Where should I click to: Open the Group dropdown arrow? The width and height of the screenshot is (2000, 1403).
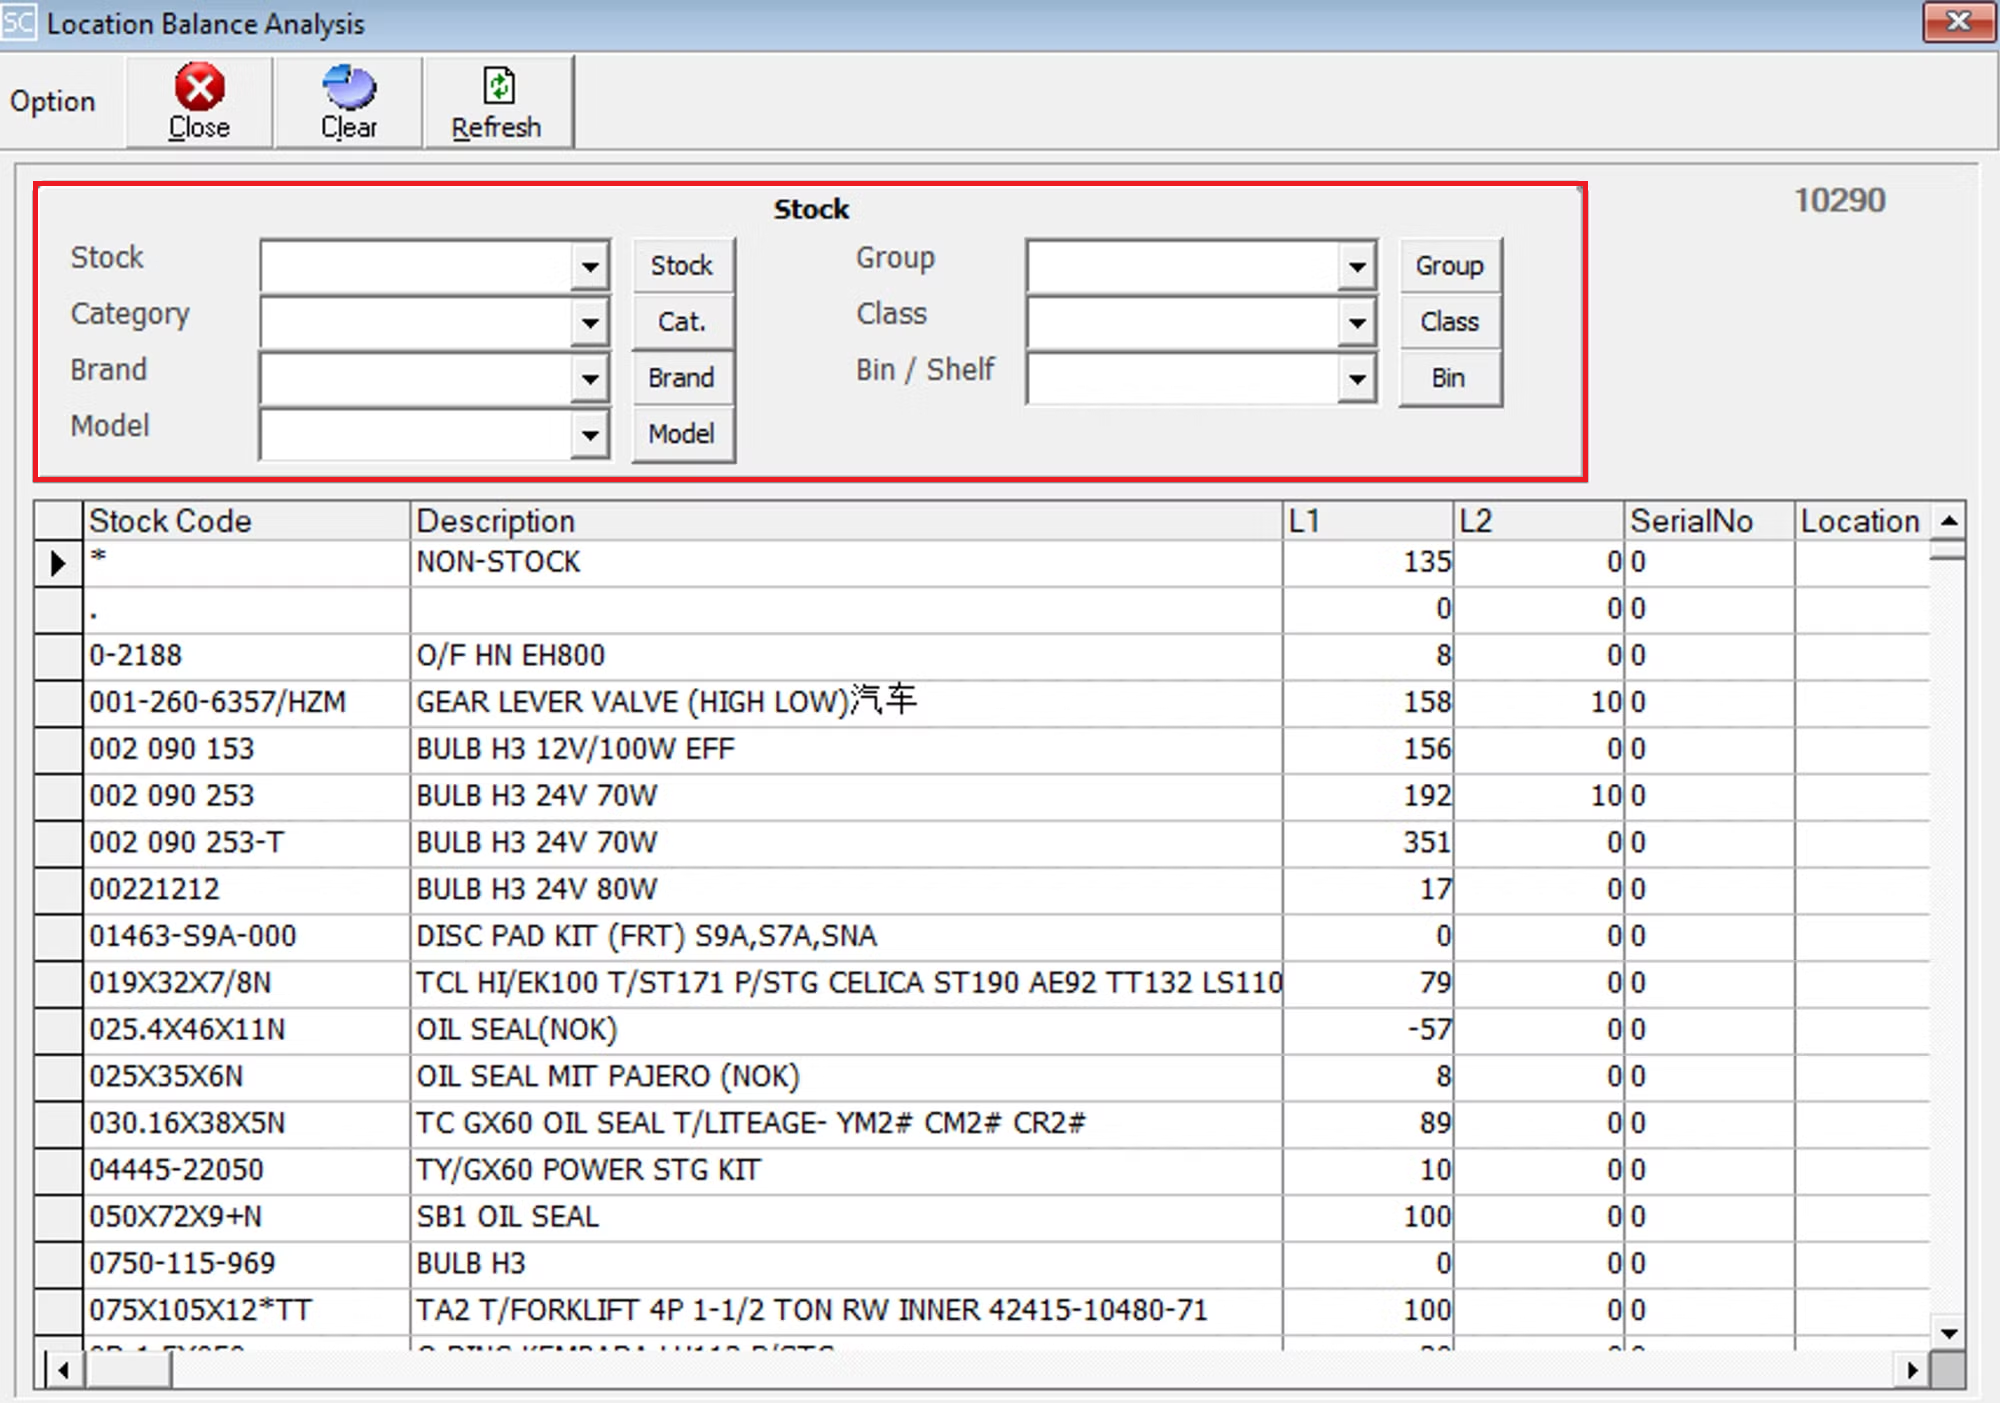(x=1357, y=266)
